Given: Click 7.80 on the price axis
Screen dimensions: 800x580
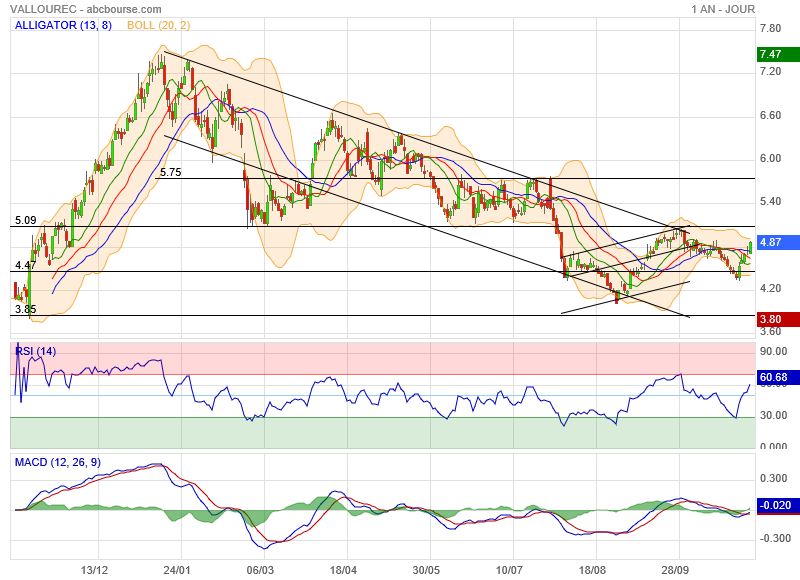Looking at the screenshot, I should coord(770,29).
